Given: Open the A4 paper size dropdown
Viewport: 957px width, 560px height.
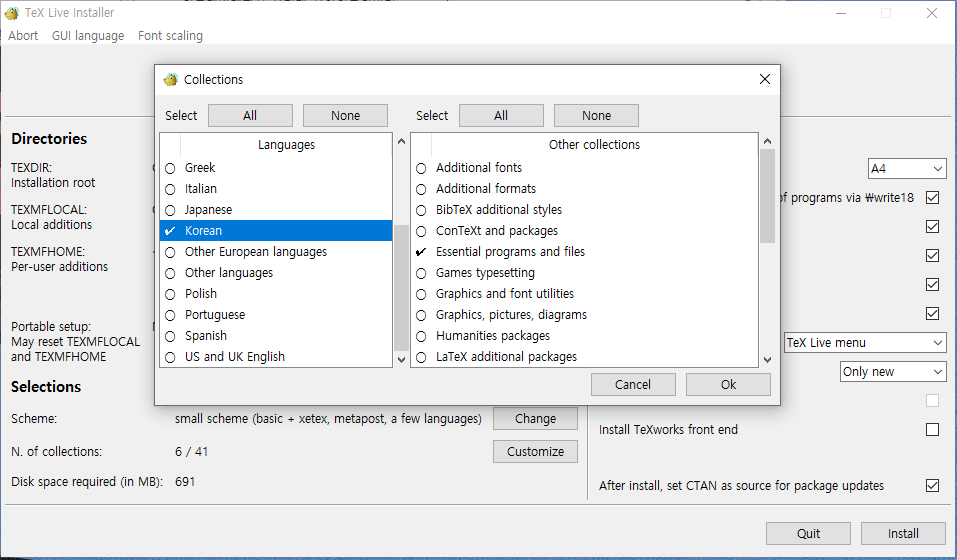Looking at the screenshot, I should tap(907, 169).
